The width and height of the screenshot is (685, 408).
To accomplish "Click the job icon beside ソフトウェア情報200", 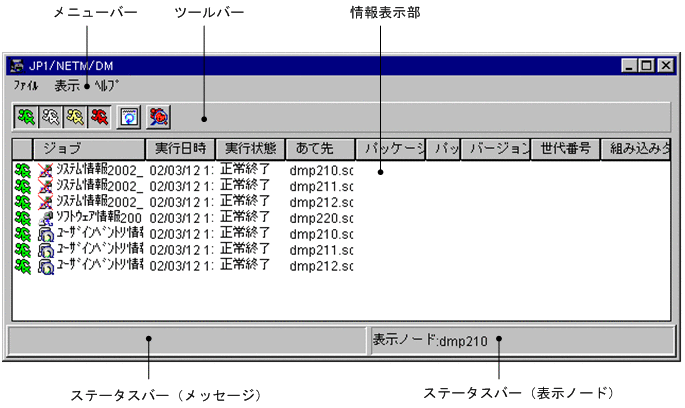I will click(x=45, y=218).
